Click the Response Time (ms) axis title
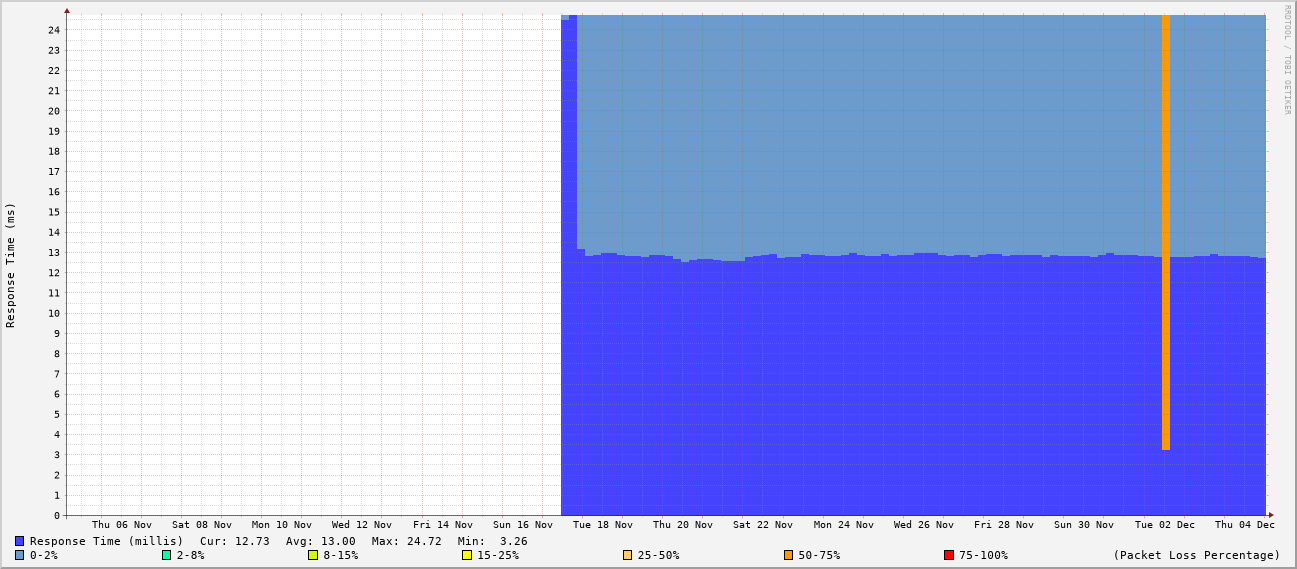 (x=11, y=265)
